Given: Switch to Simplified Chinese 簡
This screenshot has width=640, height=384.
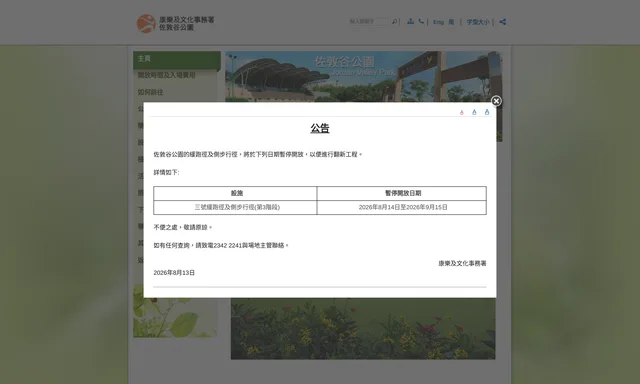Looking at the screenshot, I should click(451, 22).
